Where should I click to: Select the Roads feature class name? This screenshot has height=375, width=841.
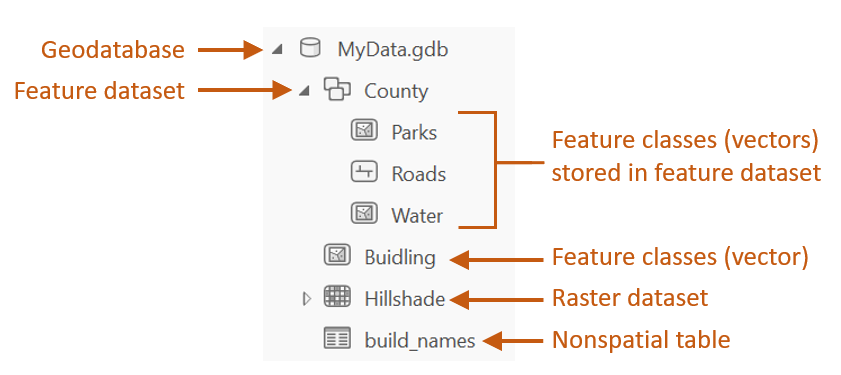click(419, 174)
